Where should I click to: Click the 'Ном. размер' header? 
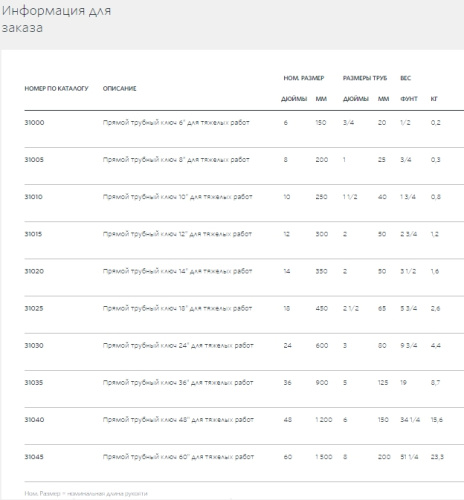tap(304, 78)
